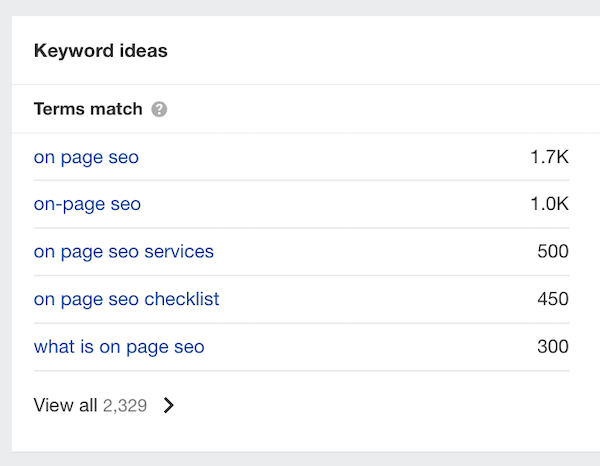Select the "on page seo services" keyword
600x466 pixels.
pyautogui.click(x=123, y=251)
